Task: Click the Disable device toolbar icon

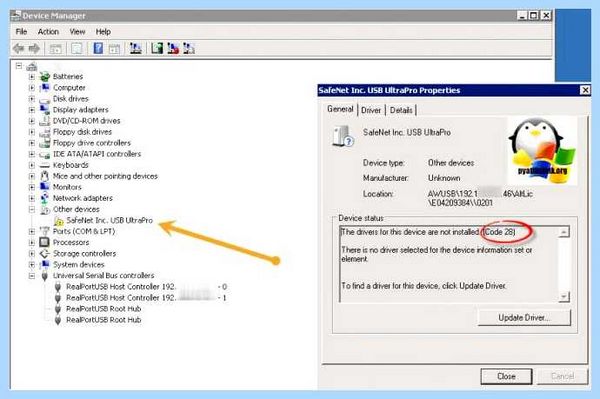Action: coord(189,48)
